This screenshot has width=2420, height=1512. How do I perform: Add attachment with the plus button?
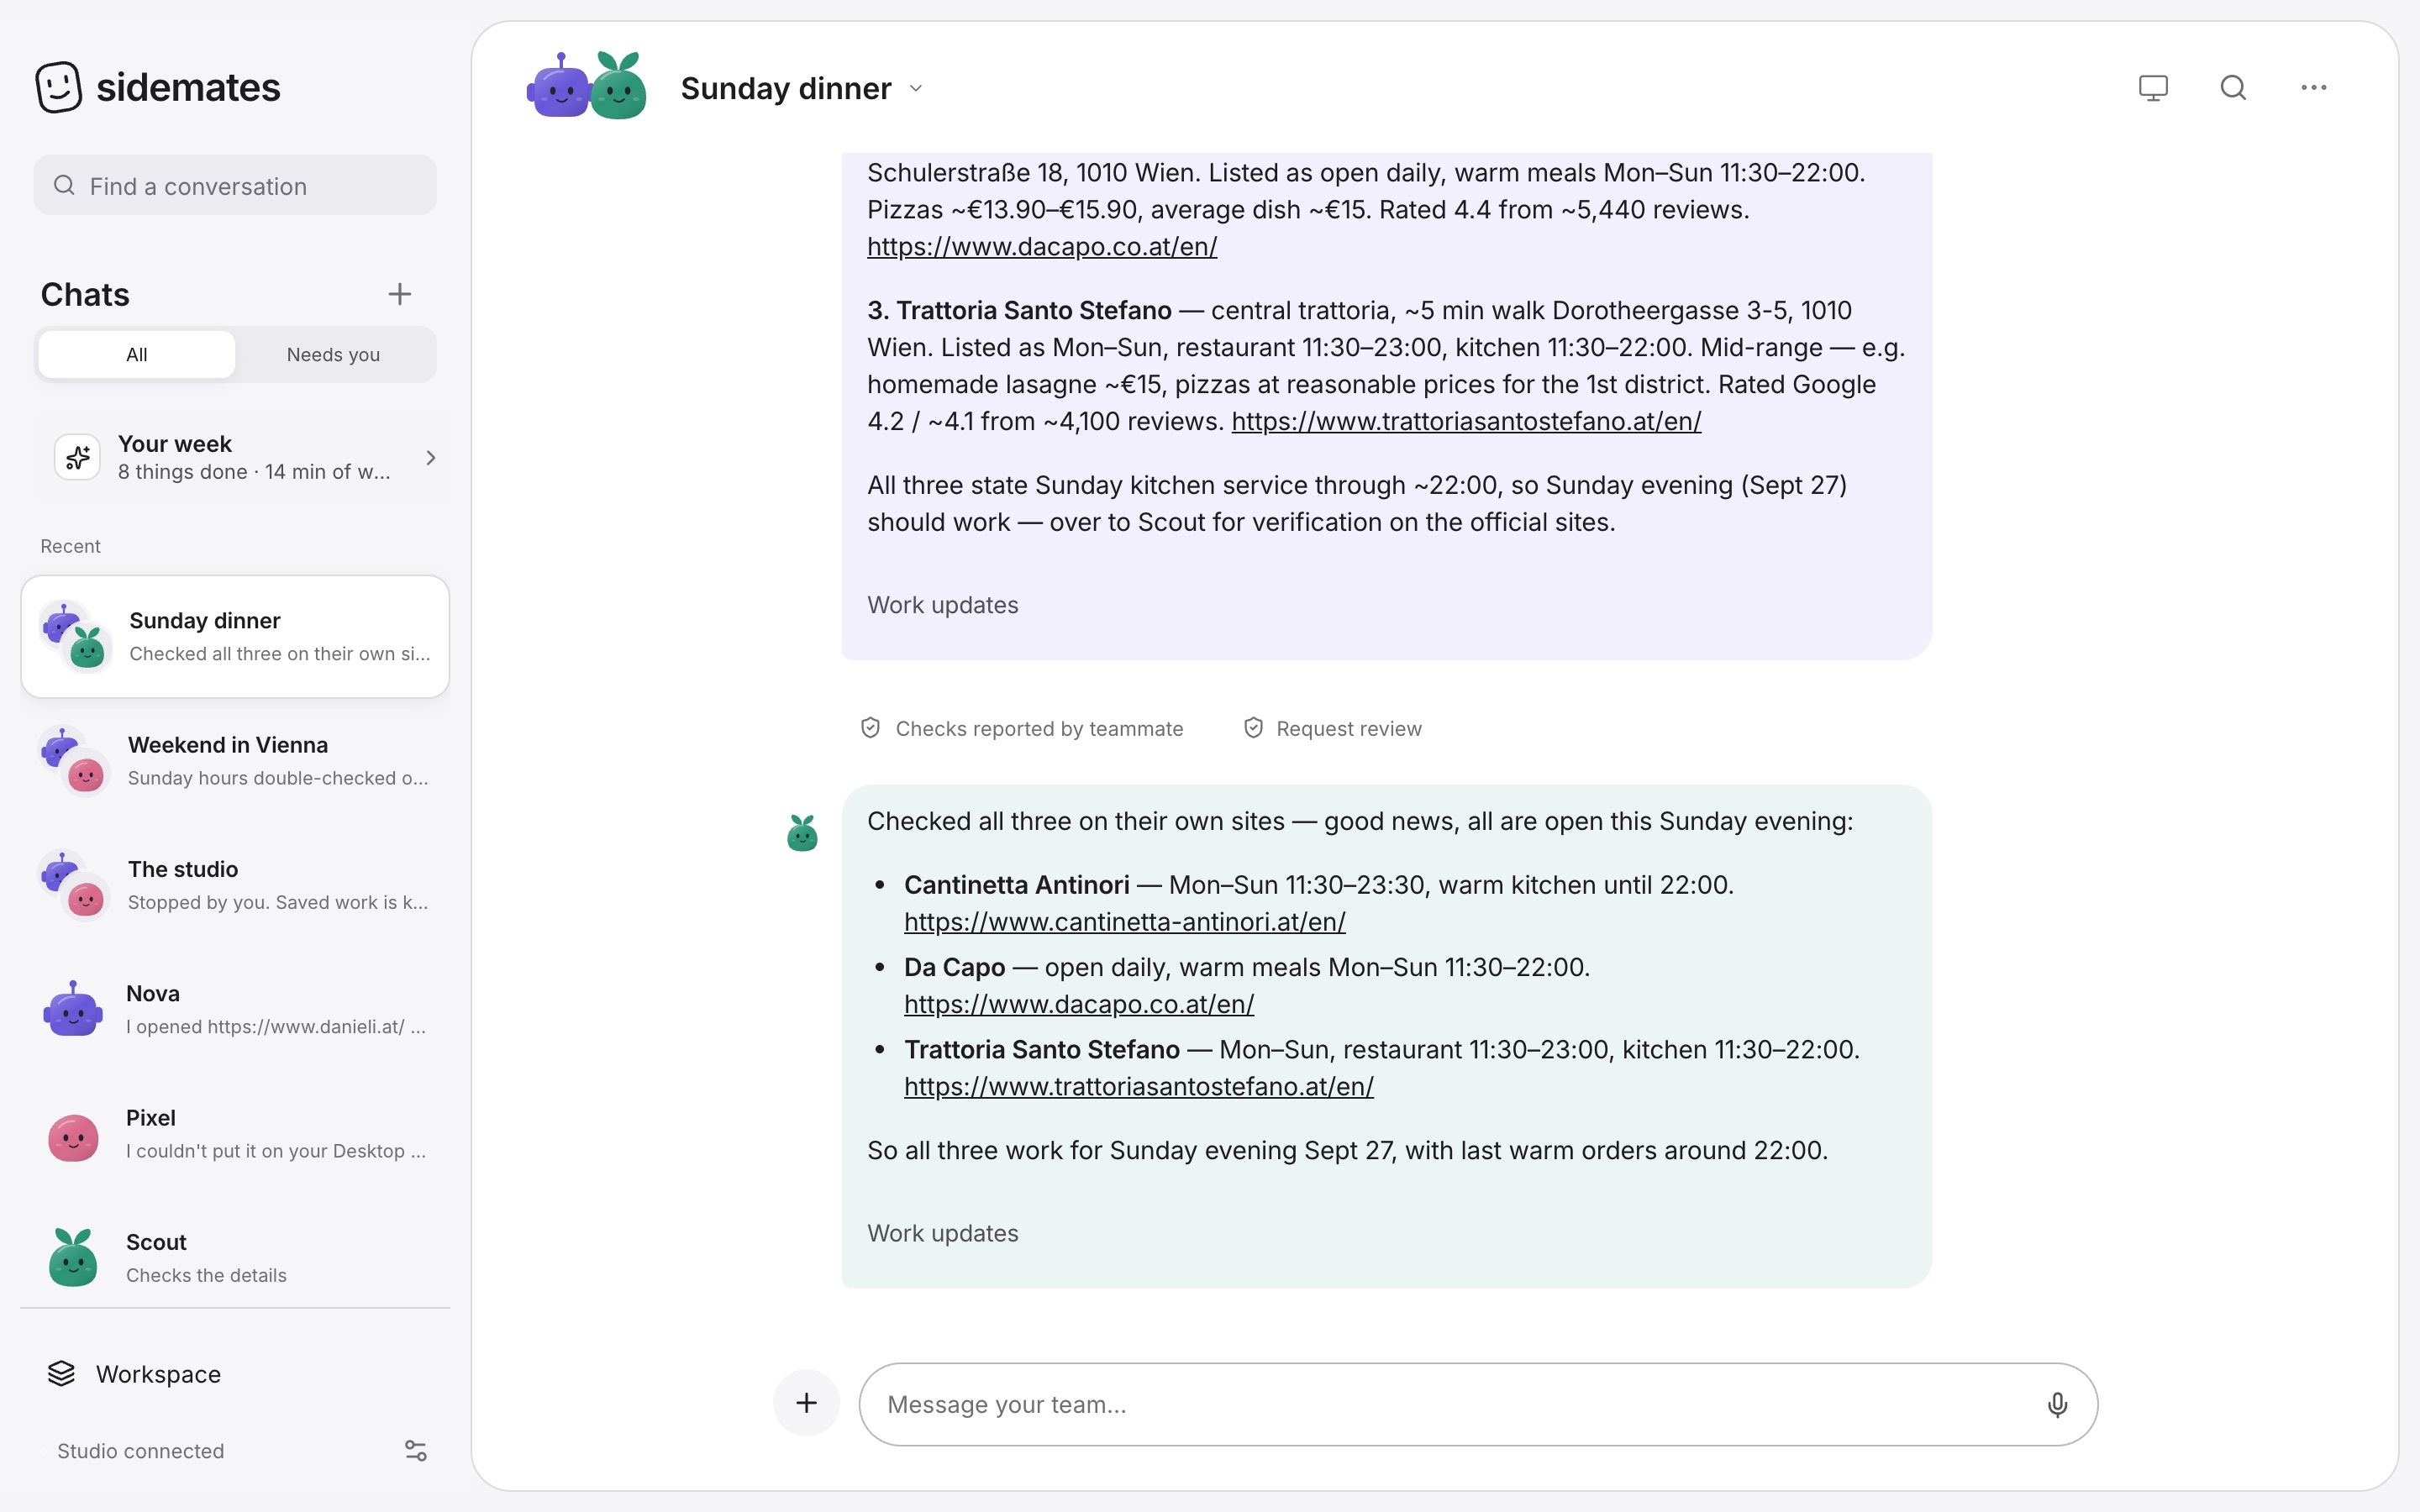coord(806,1403)
